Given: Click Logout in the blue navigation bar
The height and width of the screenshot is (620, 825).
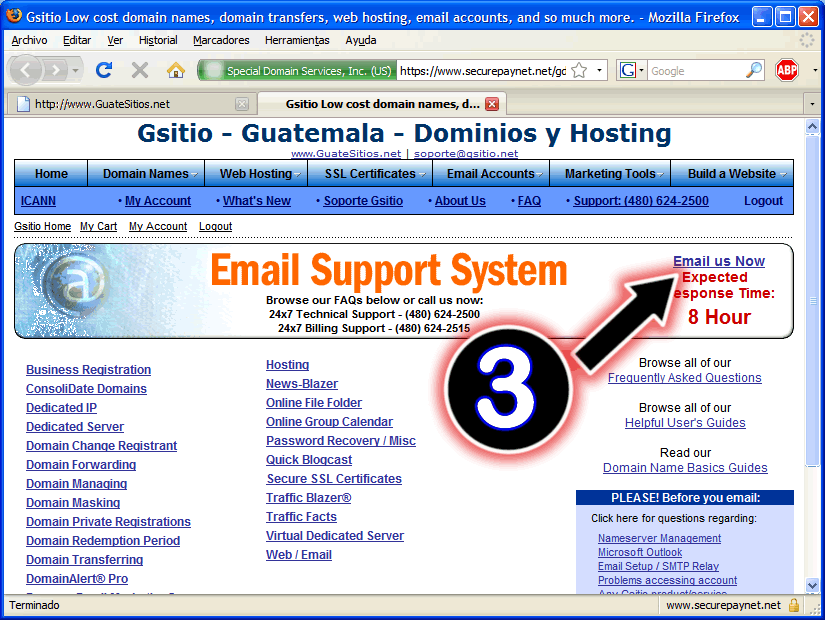Looking at the screenshot, I should tap(763, 201).
